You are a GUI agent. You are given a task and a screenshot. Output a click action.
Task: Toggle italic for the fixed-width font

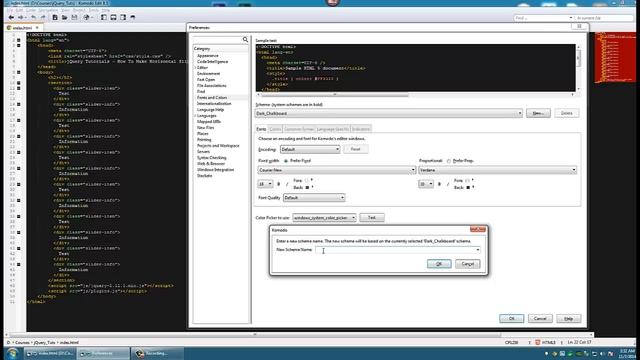tap(287, 184)
